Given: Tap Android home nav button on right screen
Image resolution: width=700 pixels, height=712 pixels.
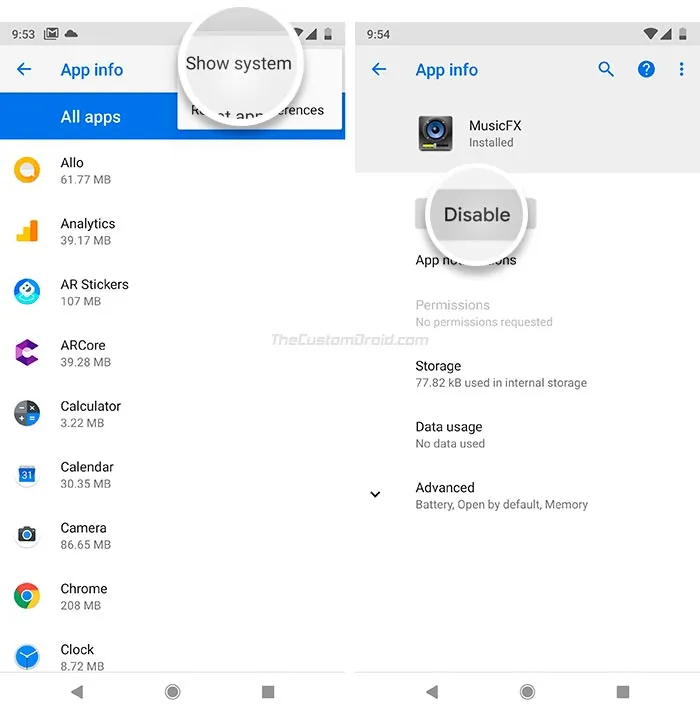Looking at the screenshot, I should 527,692.
